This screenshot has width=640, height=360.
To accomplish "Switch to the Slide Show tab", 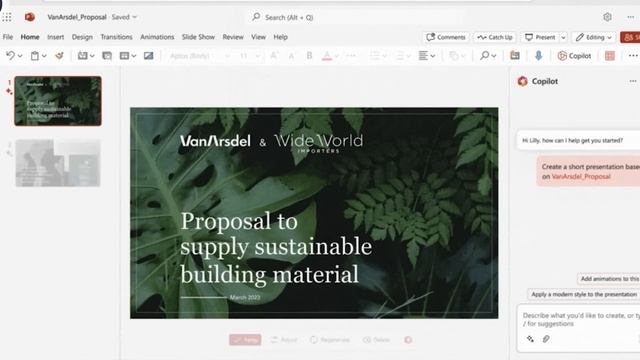I will point(198,37).
